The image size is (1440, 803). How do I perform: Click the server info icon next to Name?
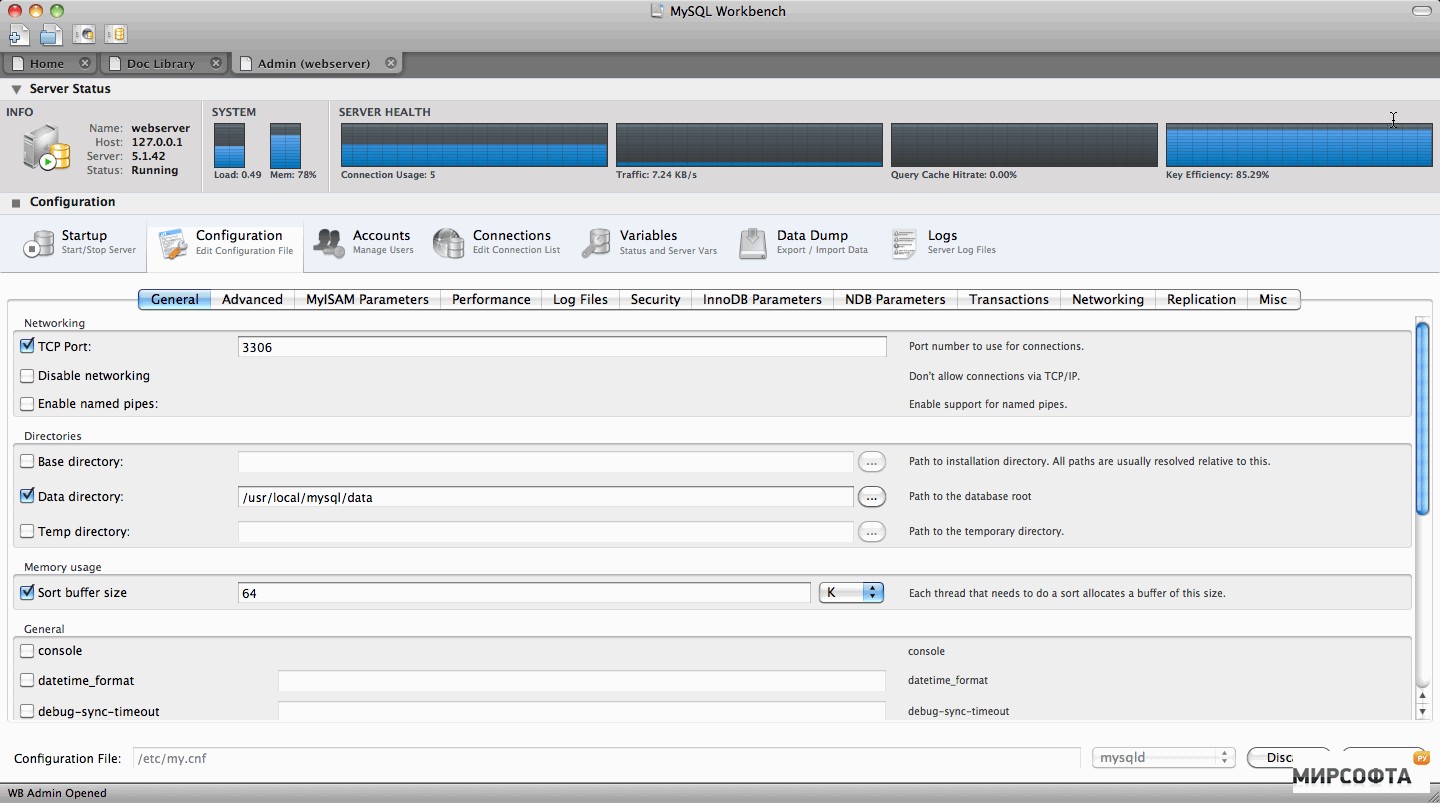[x=46, y=148]
